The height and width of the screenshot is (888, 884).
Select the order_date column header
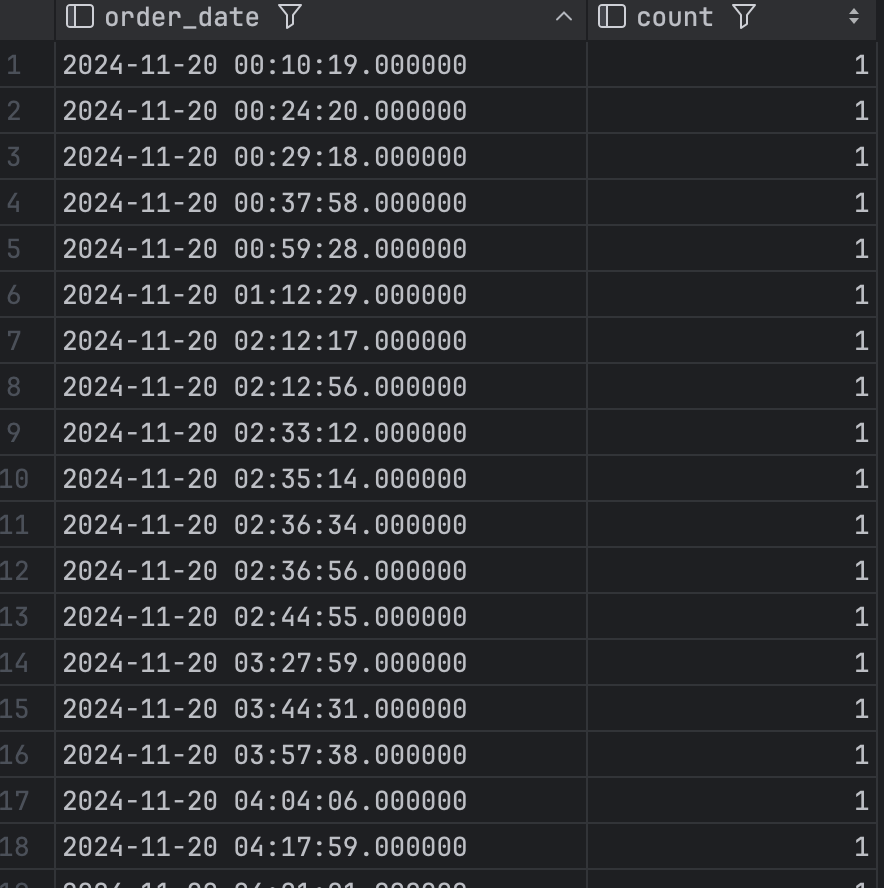[x=321, y=19]
